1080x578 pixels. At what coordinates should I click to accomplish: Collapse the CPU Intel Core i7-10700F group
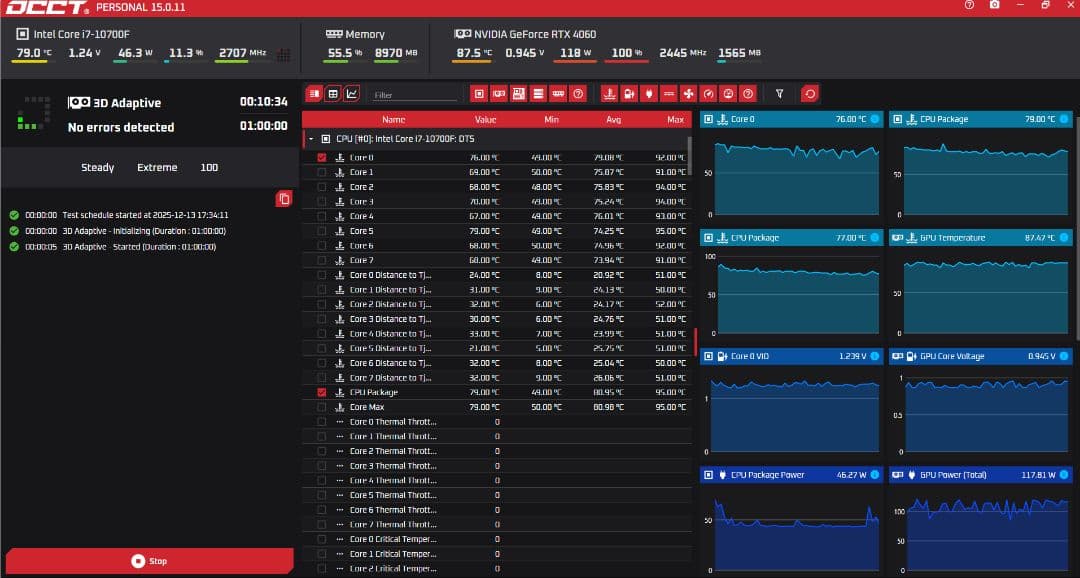click(311, 139)
